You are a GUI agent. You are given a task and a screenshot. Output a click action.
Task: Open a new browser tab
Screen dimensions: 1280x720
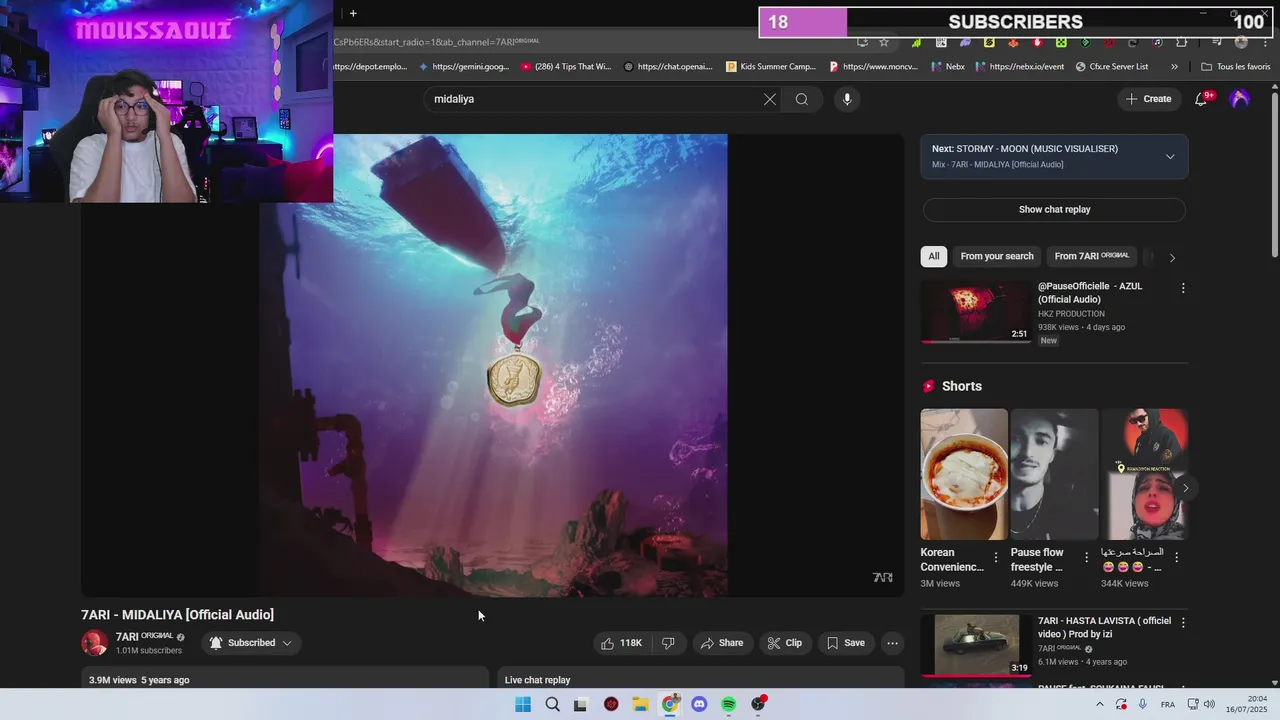(353, 13)
